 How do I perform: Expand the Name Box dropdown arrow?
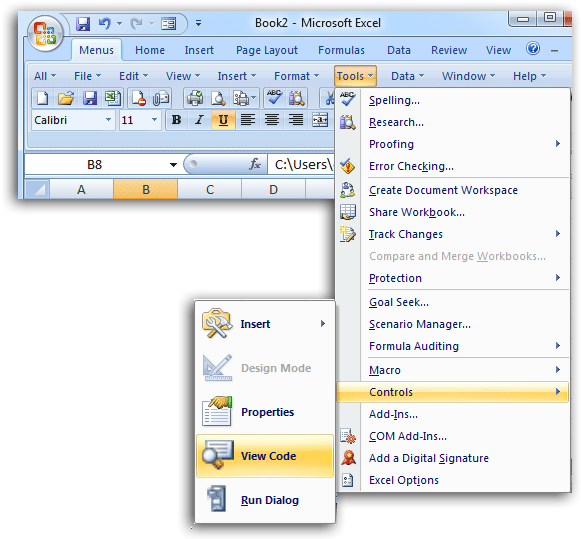pos(173,165)
